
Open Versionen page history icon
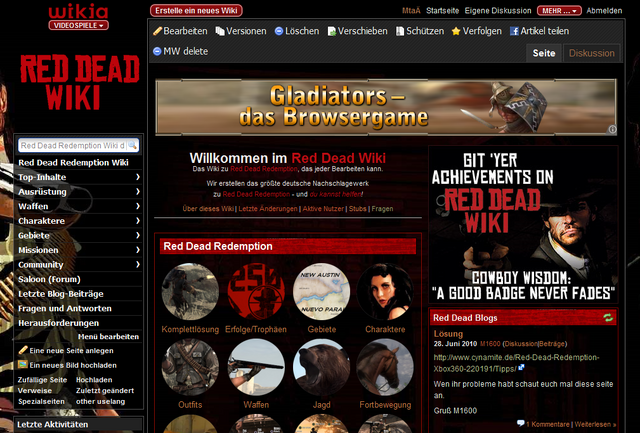coord(220,31)
